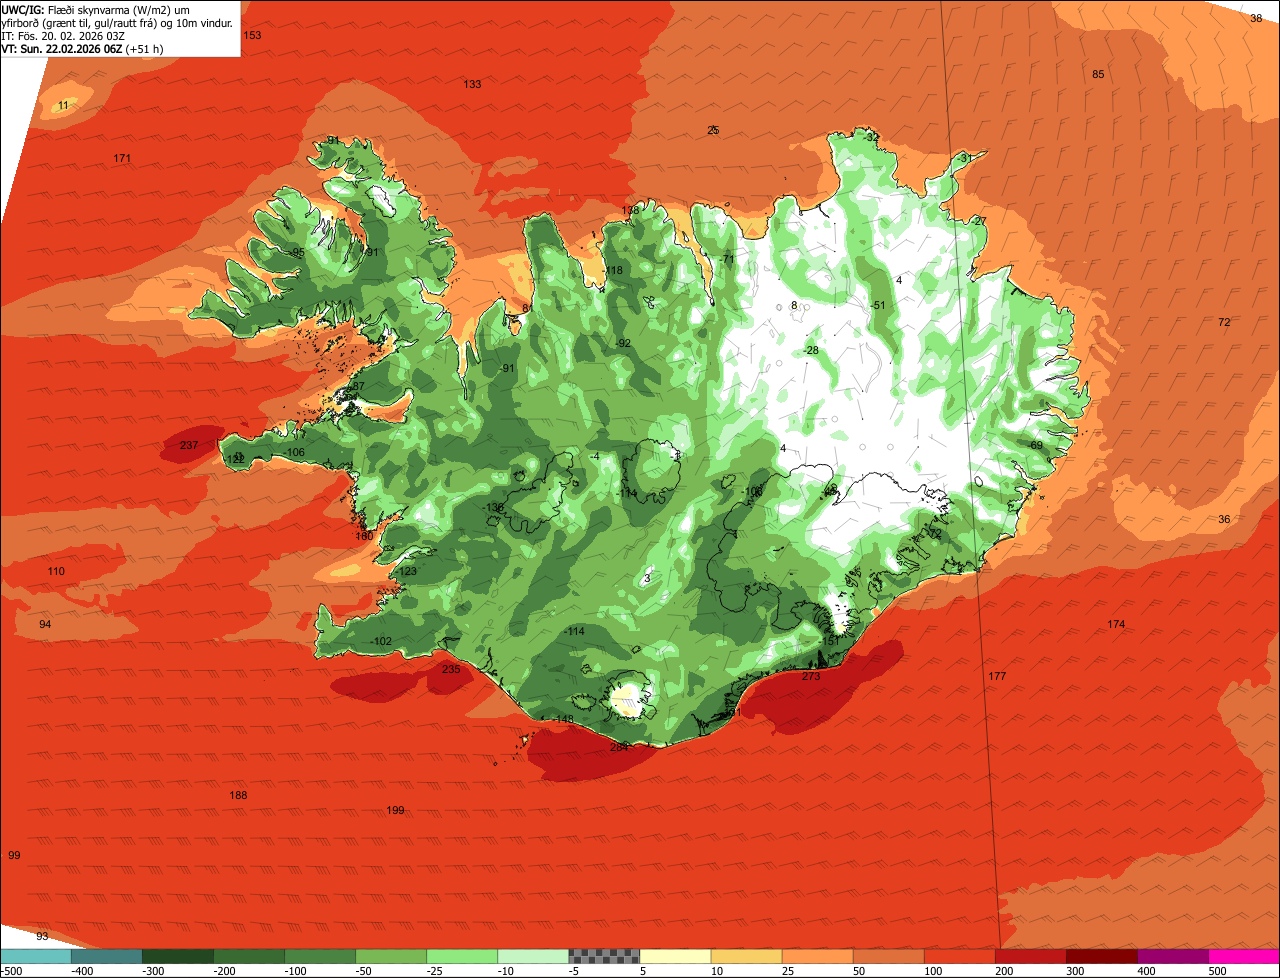1280x978 pixels.
Task: Click the map value 133
Action: [472, 84]
